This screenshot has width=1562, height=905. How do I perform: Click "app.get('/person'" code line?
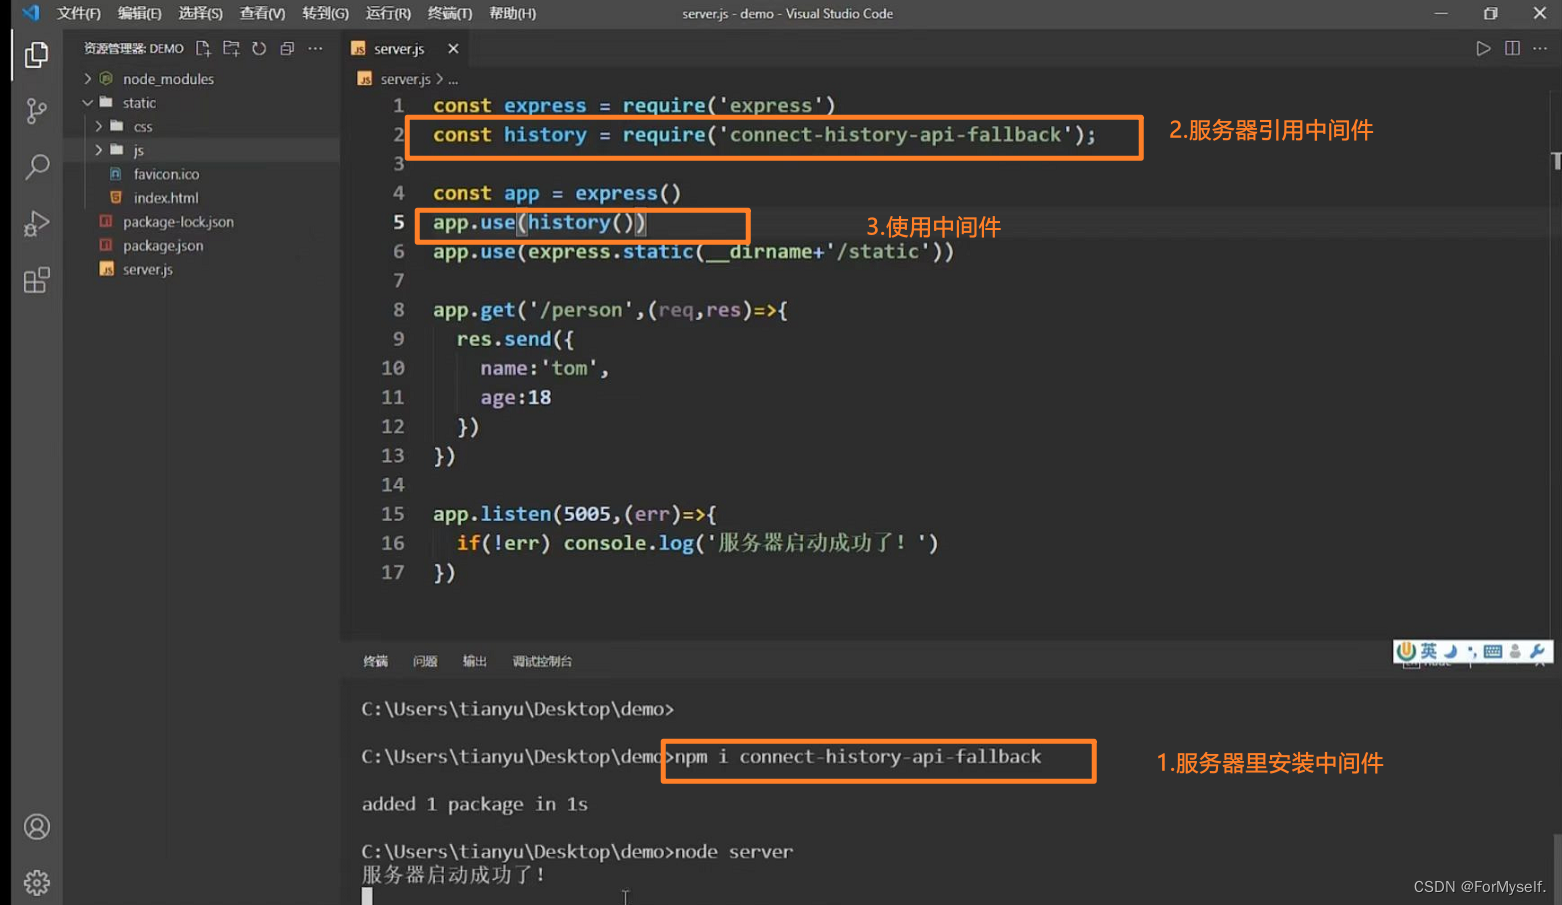coord(610,310)
